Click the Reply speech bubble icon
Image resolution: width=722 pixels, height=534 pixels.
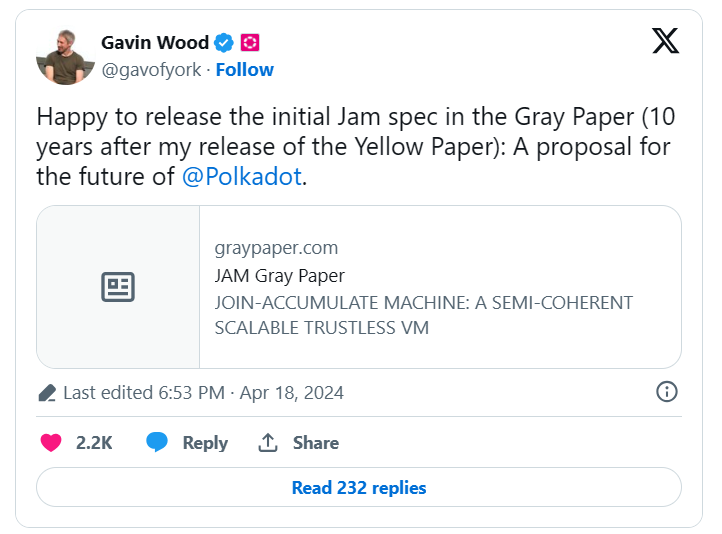(157, 442)
